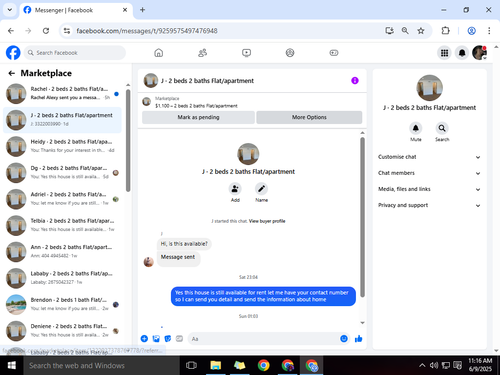The width and height of the screenshot is (500, 375).
Task: Expand Privacy and support section
Action: [429, 205]
